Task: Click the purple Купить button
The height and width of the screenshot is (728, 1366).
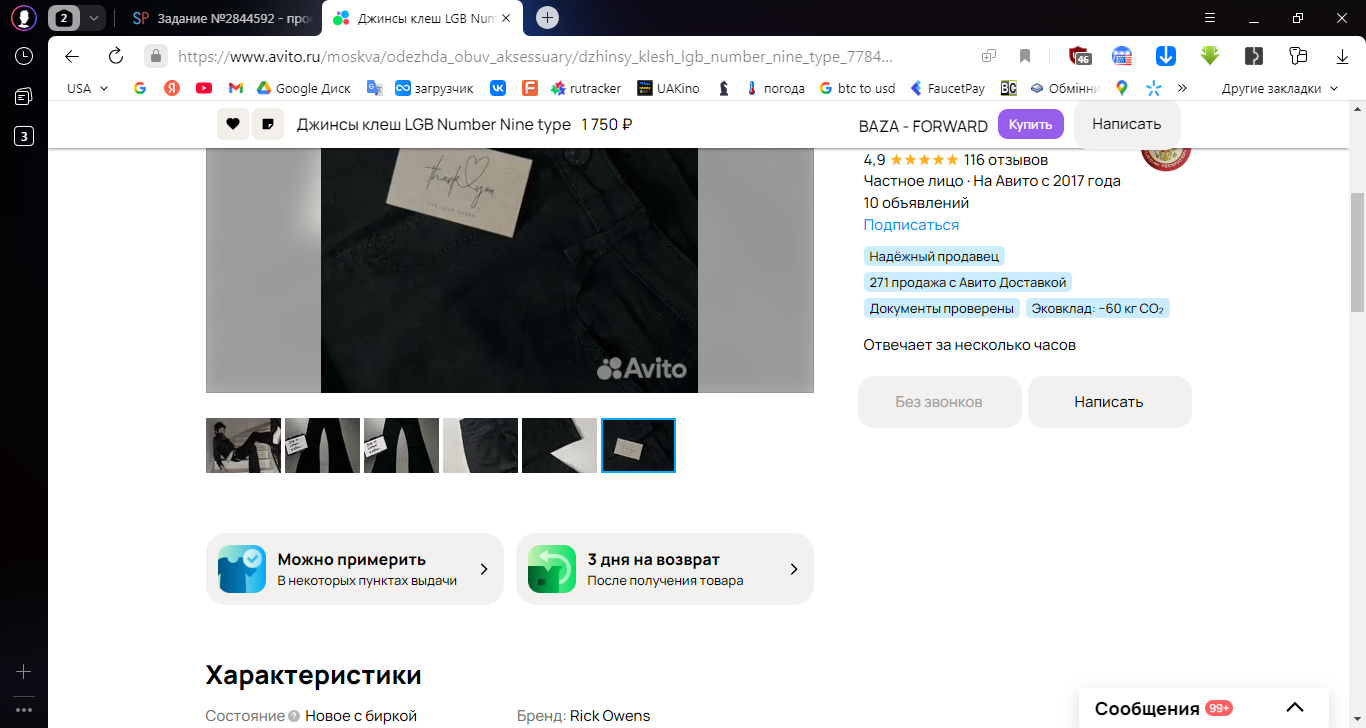Action: click(1031, 124)
